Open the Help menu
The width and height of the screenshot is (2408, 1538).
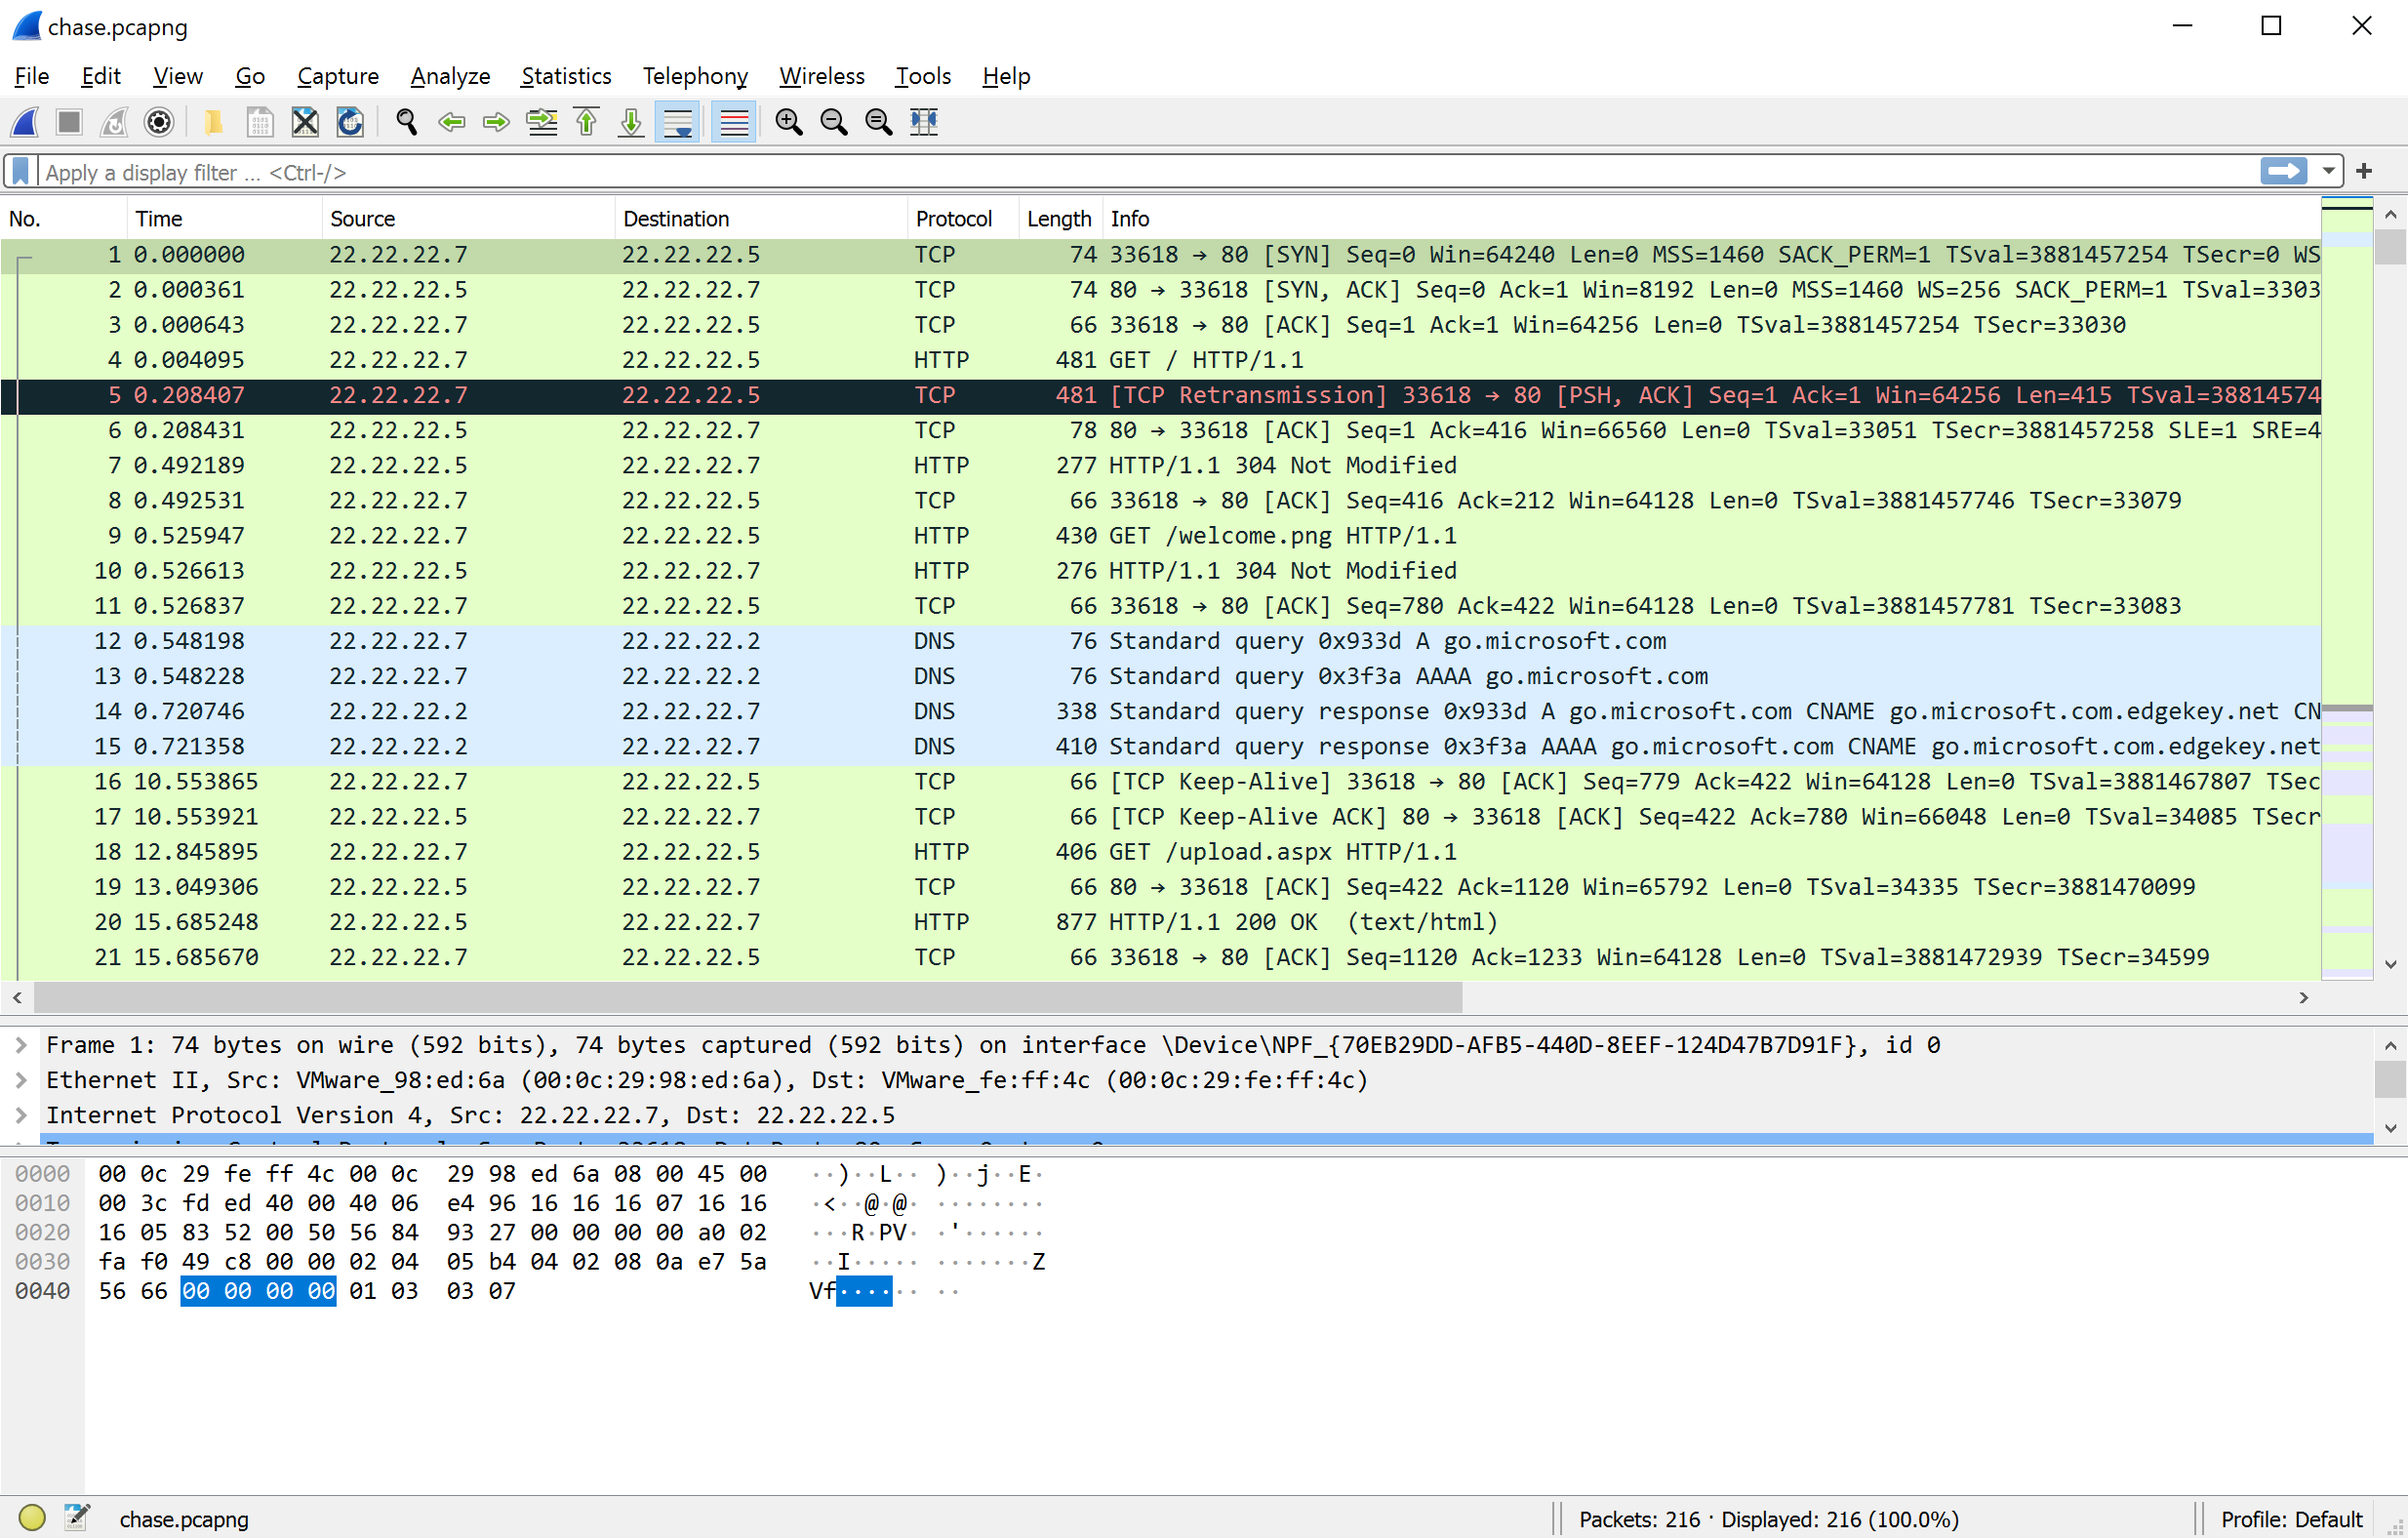coord(1006,76)
